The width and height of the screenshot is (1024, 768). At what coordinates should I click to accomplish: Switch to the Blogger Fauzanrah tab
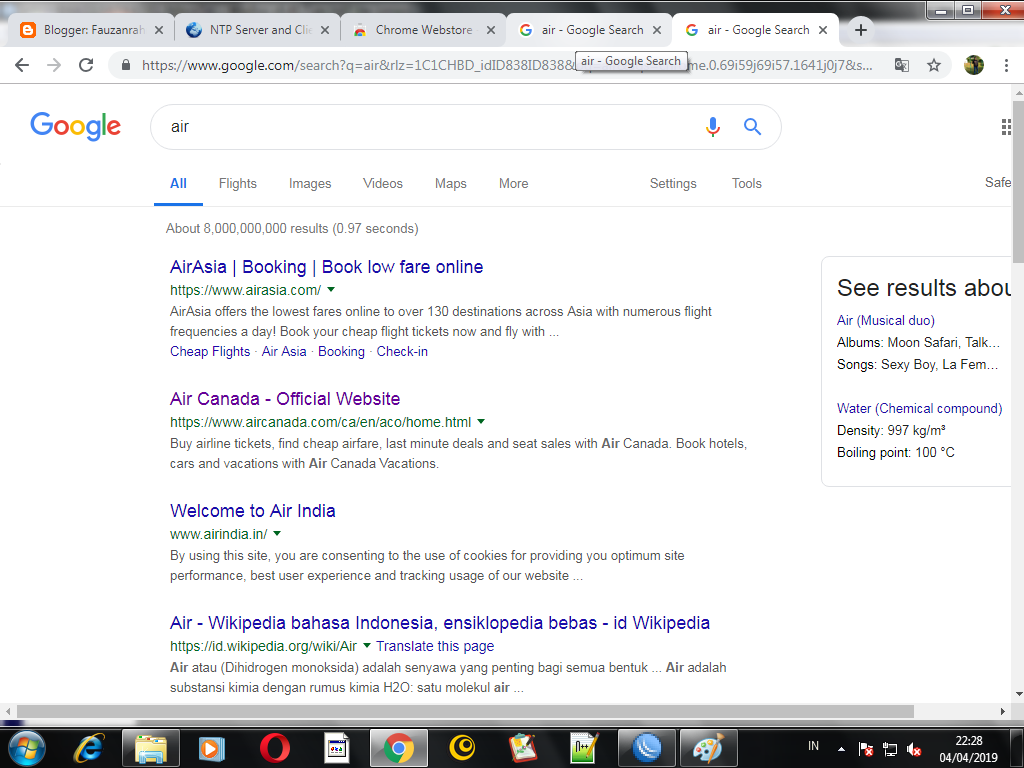click(x=91, y=30)
